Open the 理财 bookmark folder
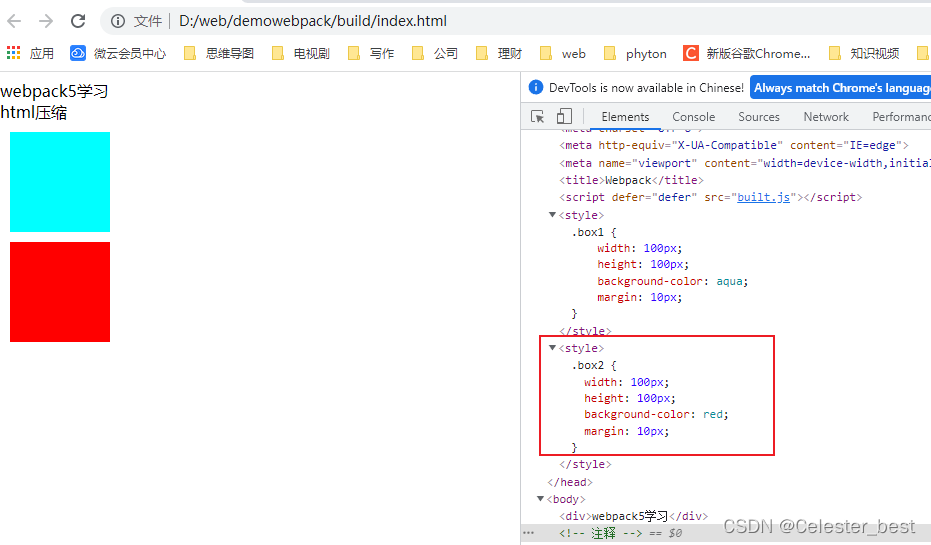This screenshot has width=931, height=545. 499,53
